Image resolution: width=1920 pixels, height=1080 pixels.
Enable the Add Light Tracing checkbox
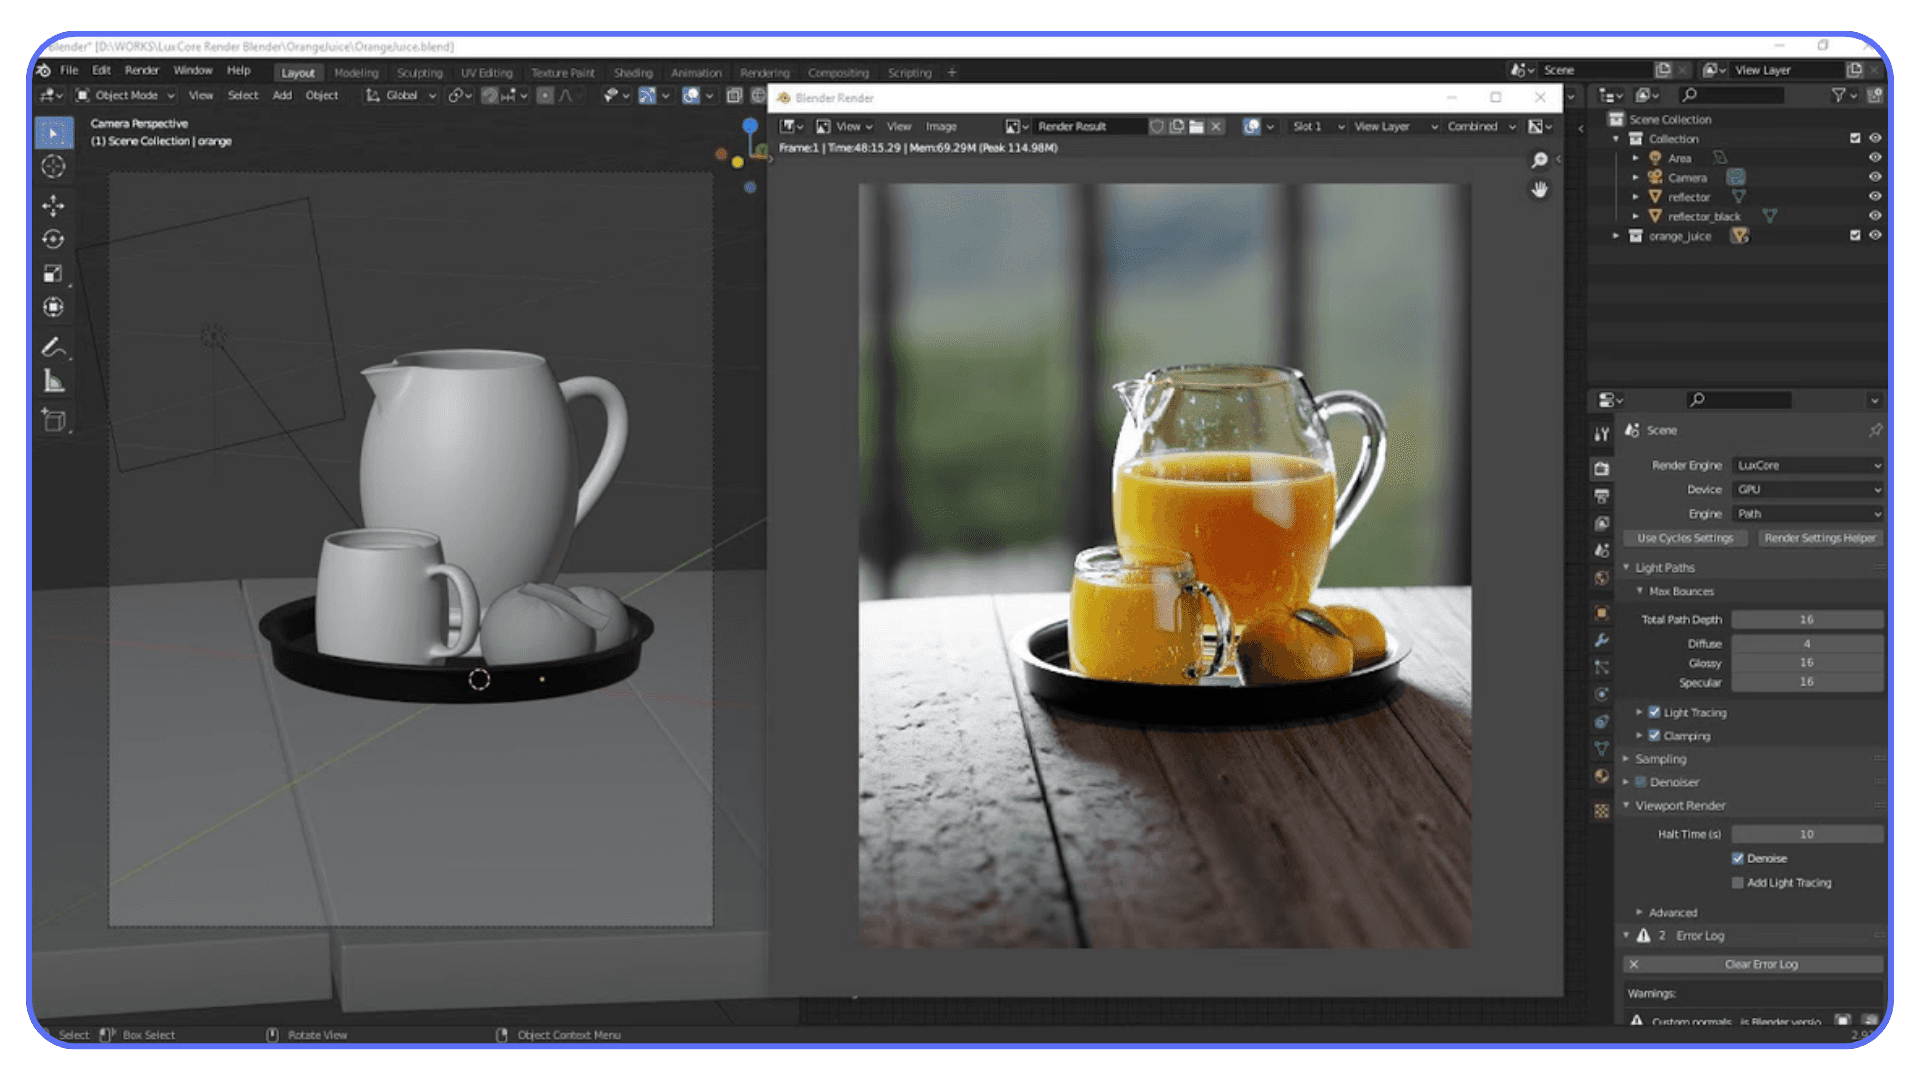pos(1739,882)
